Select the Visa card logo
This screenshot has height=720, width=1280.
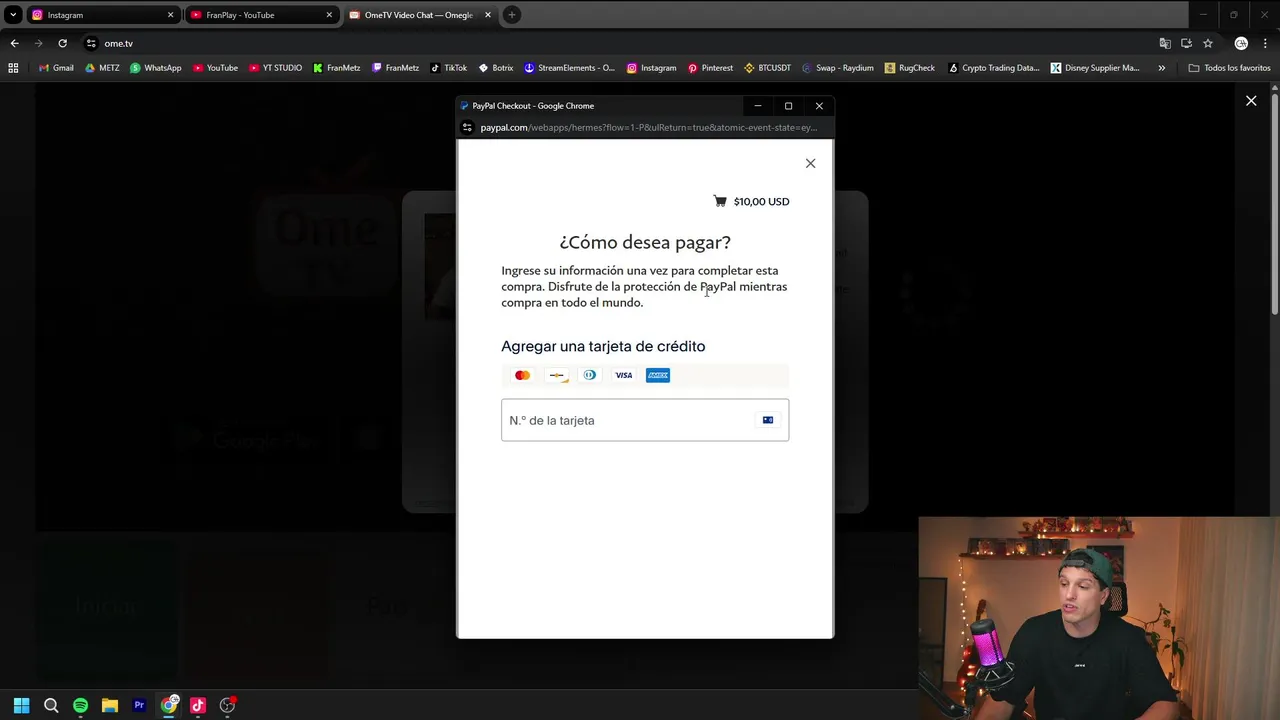624,375
